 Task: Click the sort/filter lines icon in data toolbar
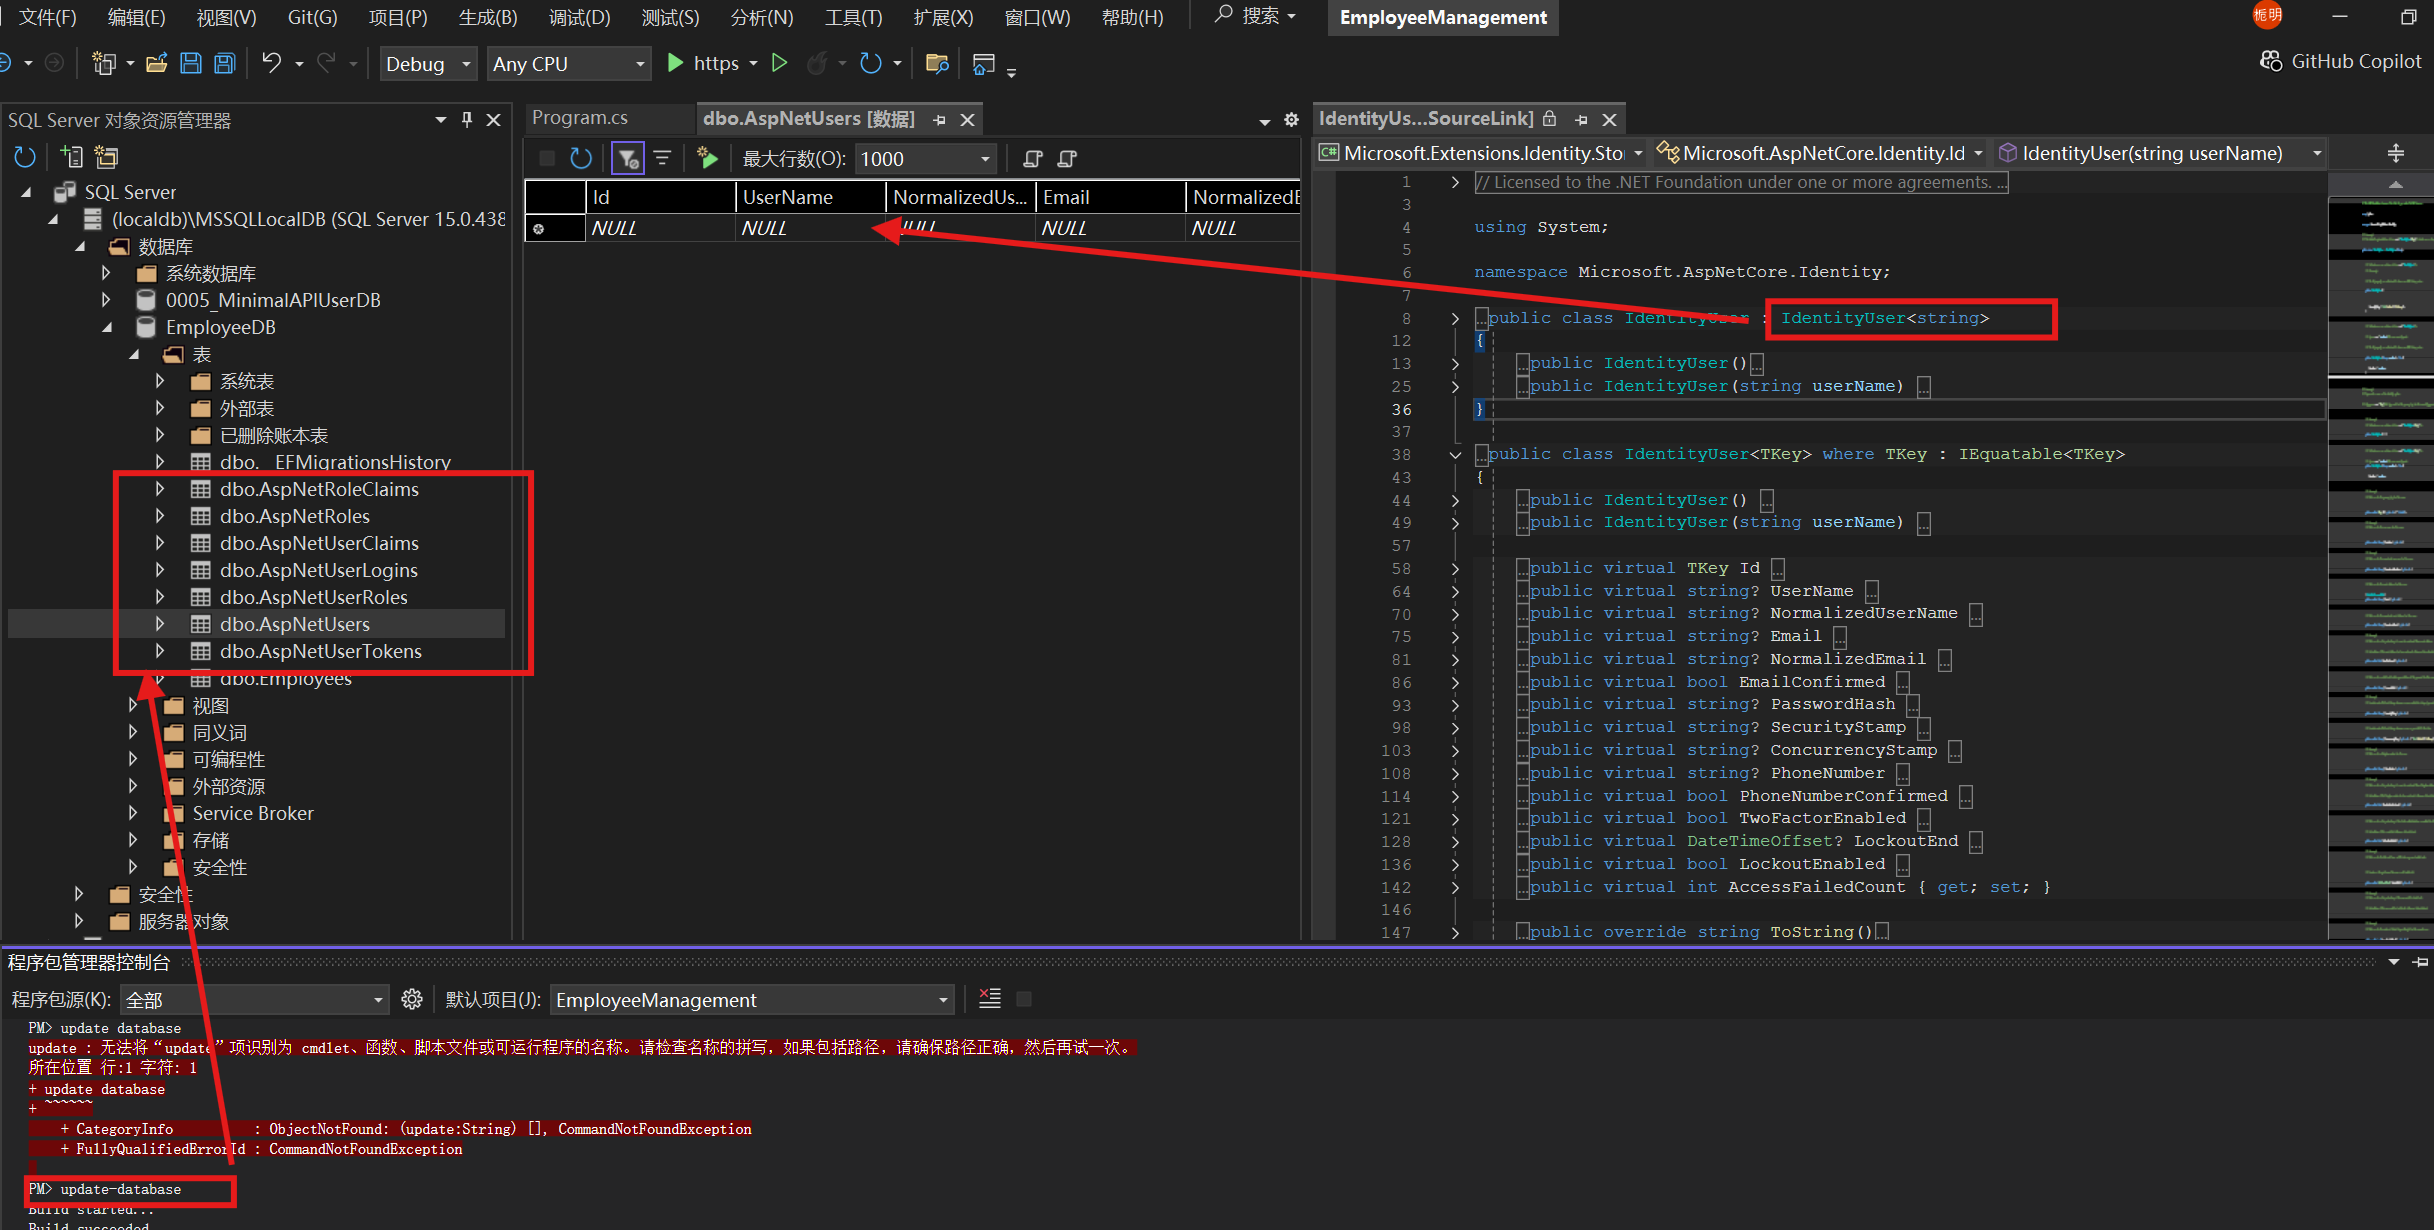pyautogui.click(x=662, y=158)
